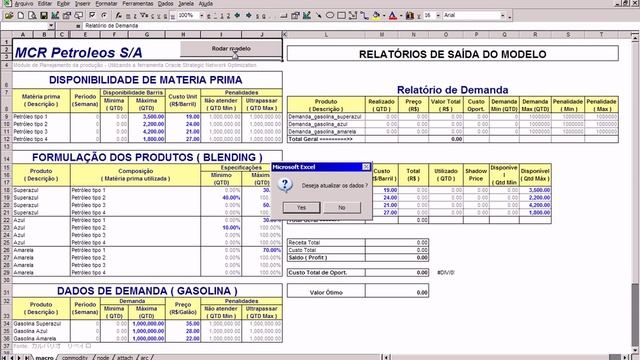Click the second green diamond icon
Screen dimensions: 640x360
pyautogui.click(x=248, y=16)
